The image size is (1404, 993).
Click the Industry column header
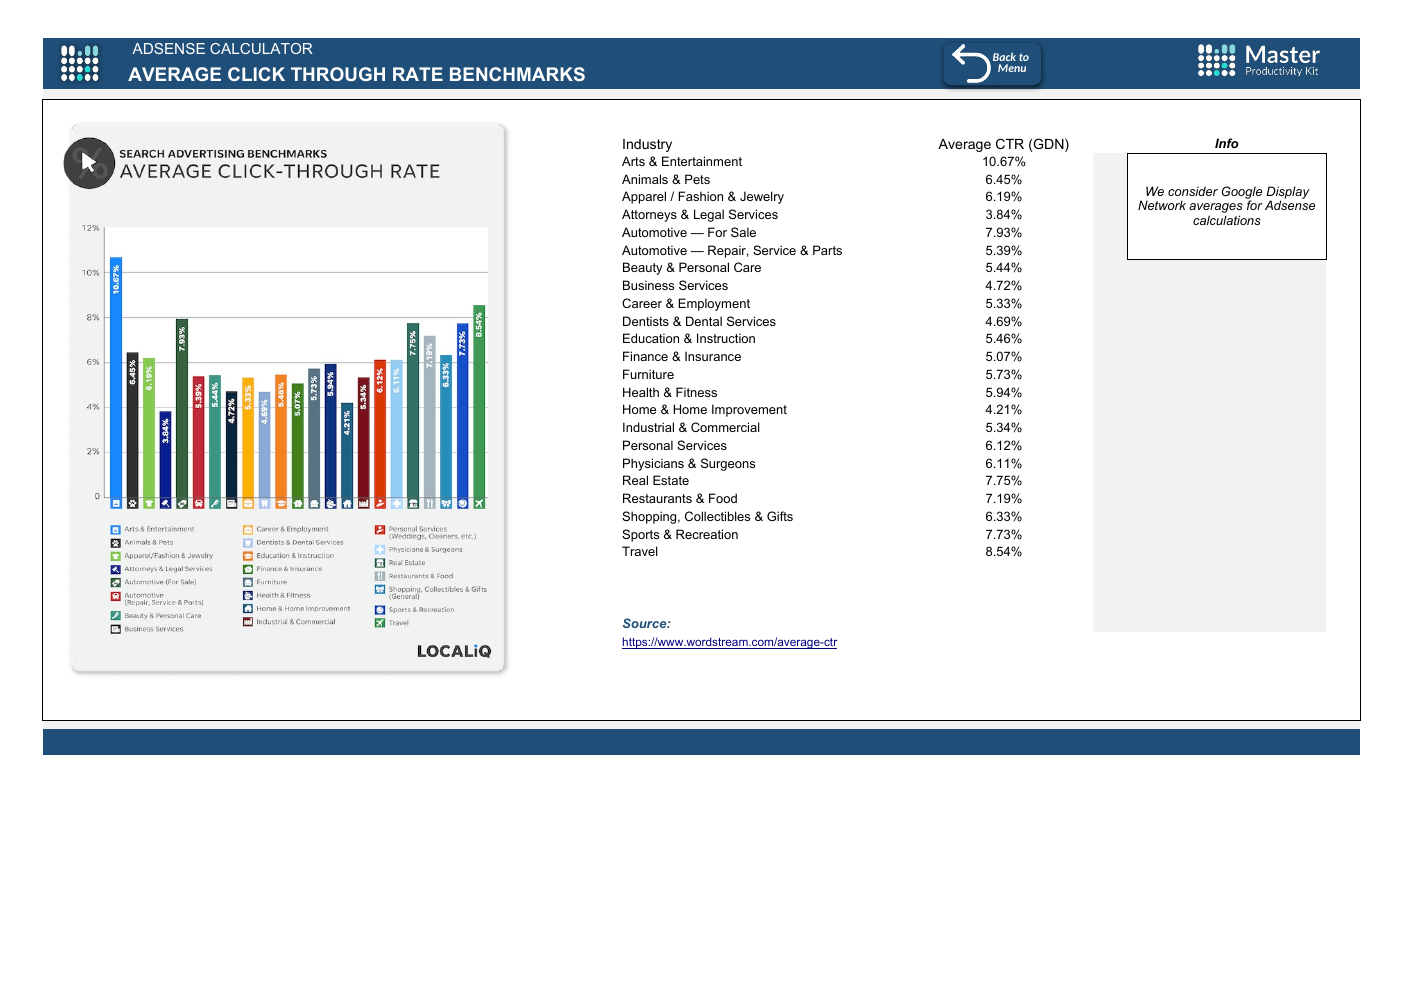(647, 144)
